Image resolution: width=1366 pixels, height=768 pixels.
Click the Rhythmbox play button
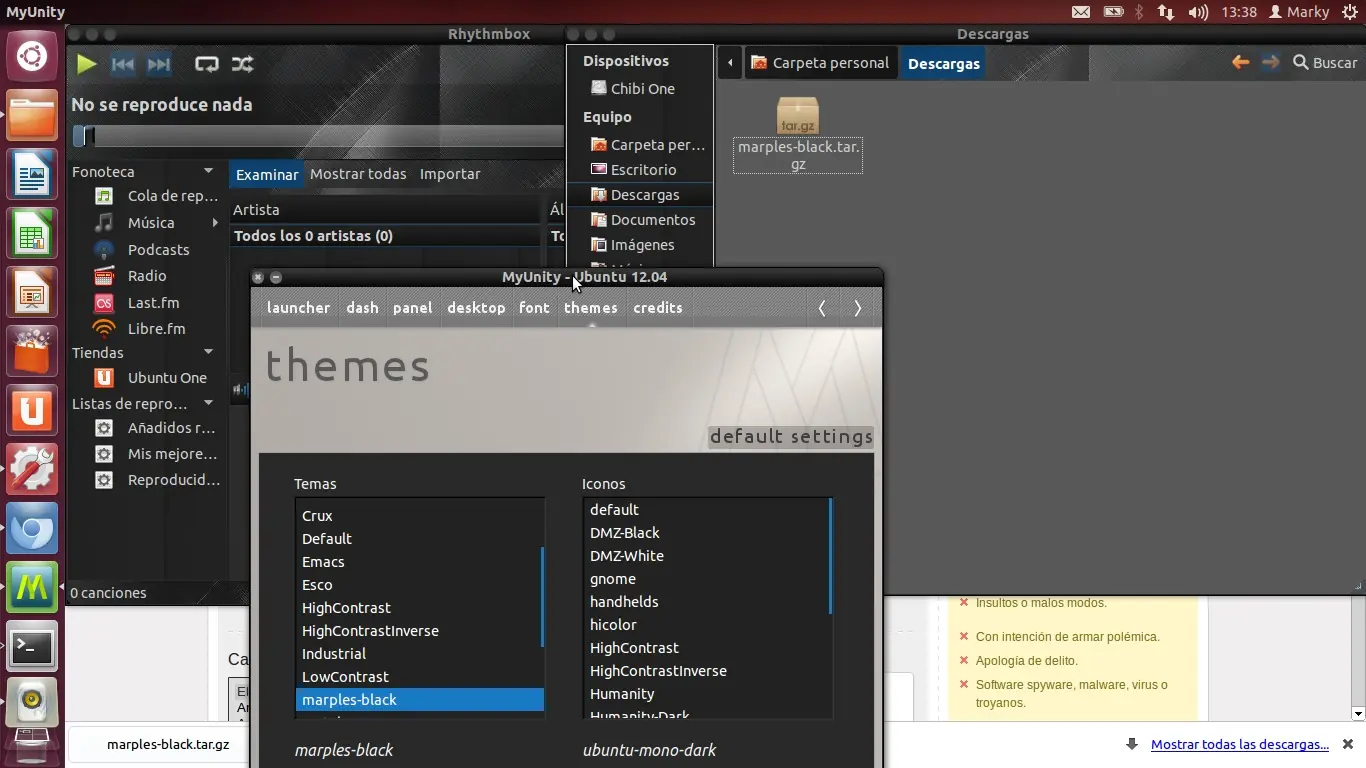coord(87,64)
